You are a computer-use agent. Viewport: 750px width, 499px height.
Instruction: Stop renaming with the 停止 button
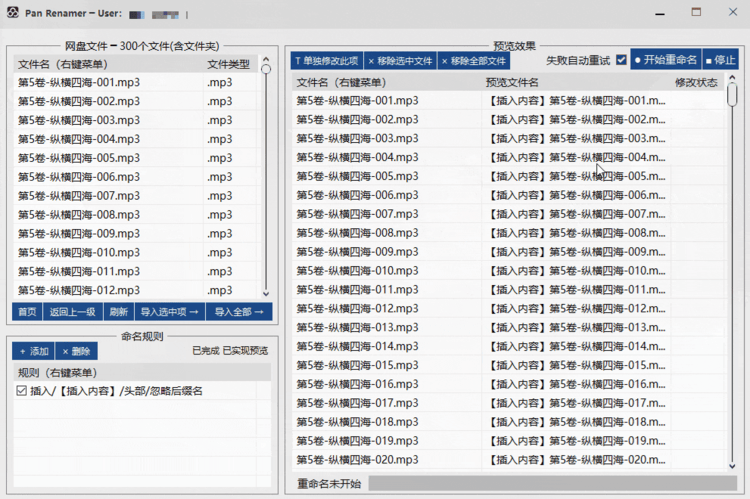coord(720,60)
